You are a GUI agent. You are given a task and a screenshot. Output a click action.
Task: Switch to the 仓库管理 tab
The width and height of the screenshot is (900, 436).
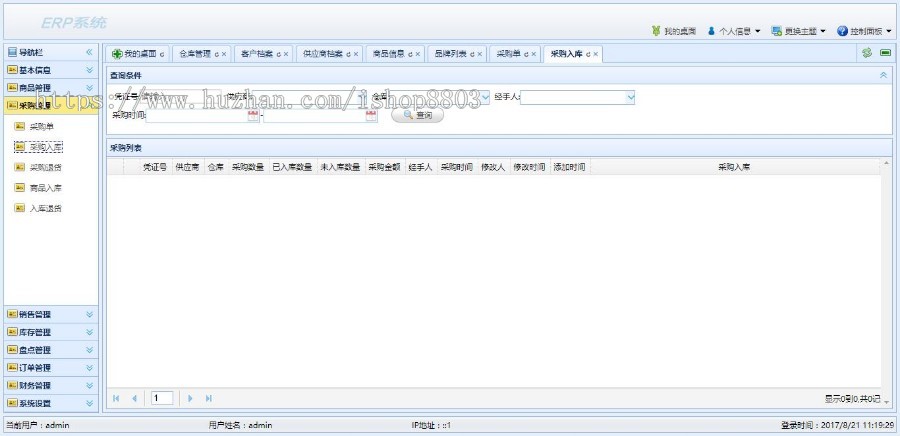(x=201, y=54)
